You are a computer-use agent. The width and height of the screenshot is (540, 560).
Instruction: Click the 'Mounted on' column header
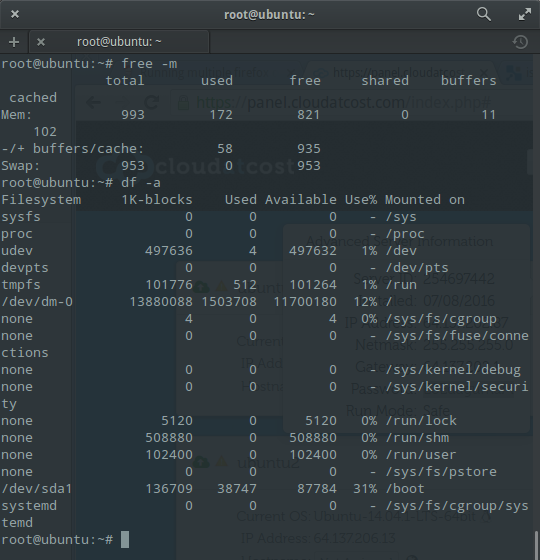425,200
